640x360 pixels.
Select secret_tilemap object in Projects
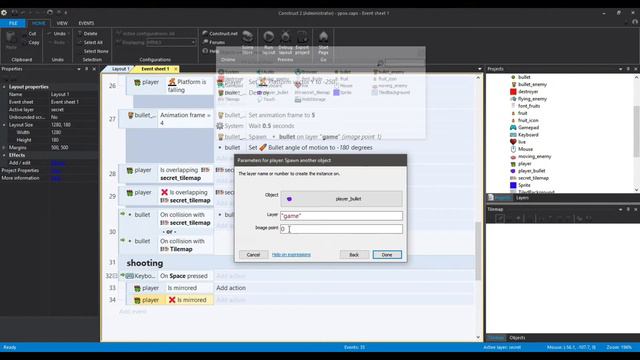[529, 178]
